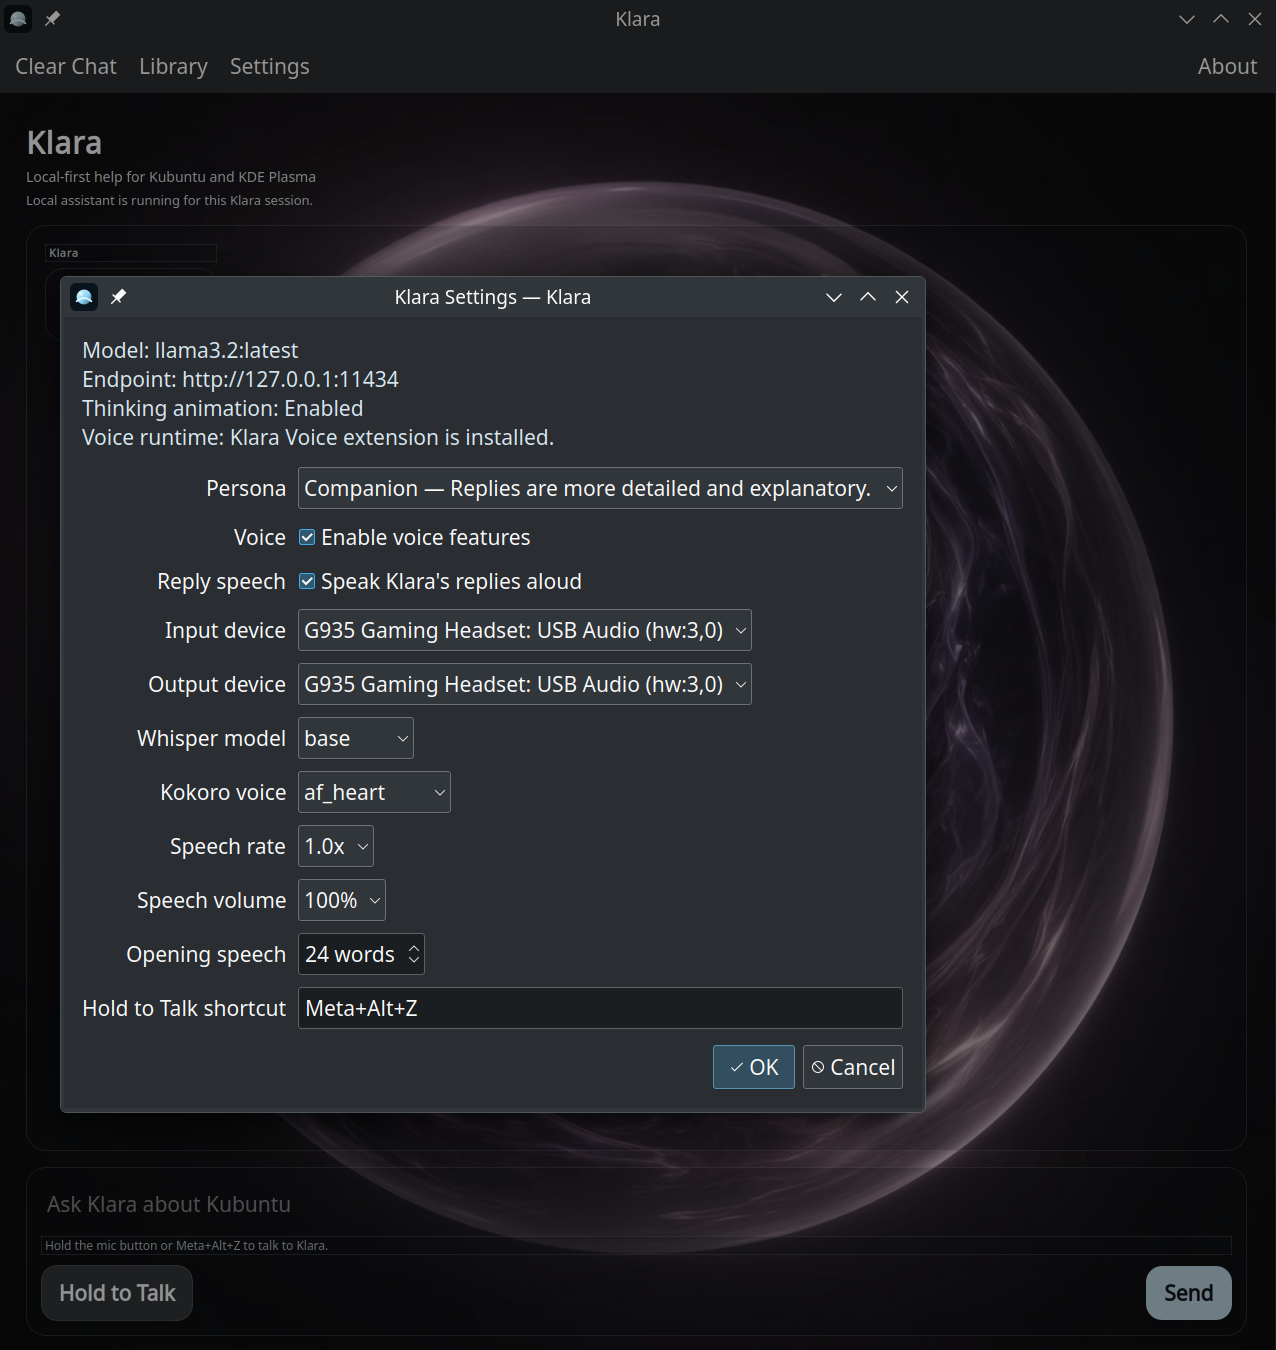Click the Local assistant is running status text
This screenshot has height=1350, width=1276.
[x=169, y=200]
